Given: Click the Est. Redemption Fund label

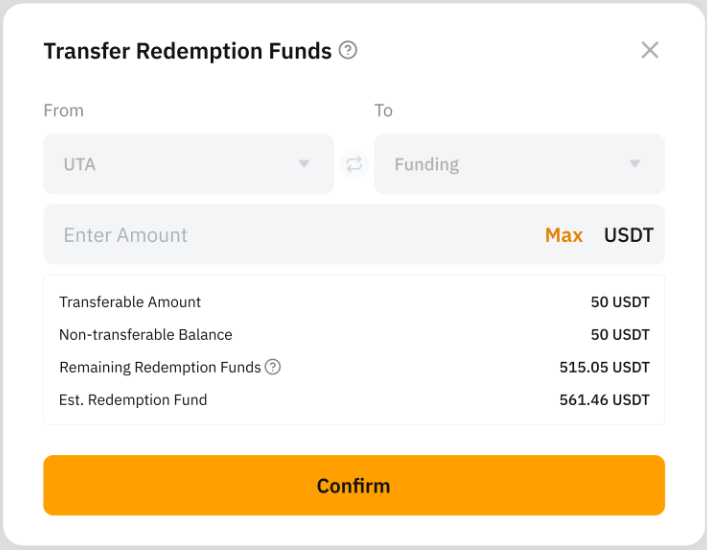Looking at the screenshot, I should 133,400.
